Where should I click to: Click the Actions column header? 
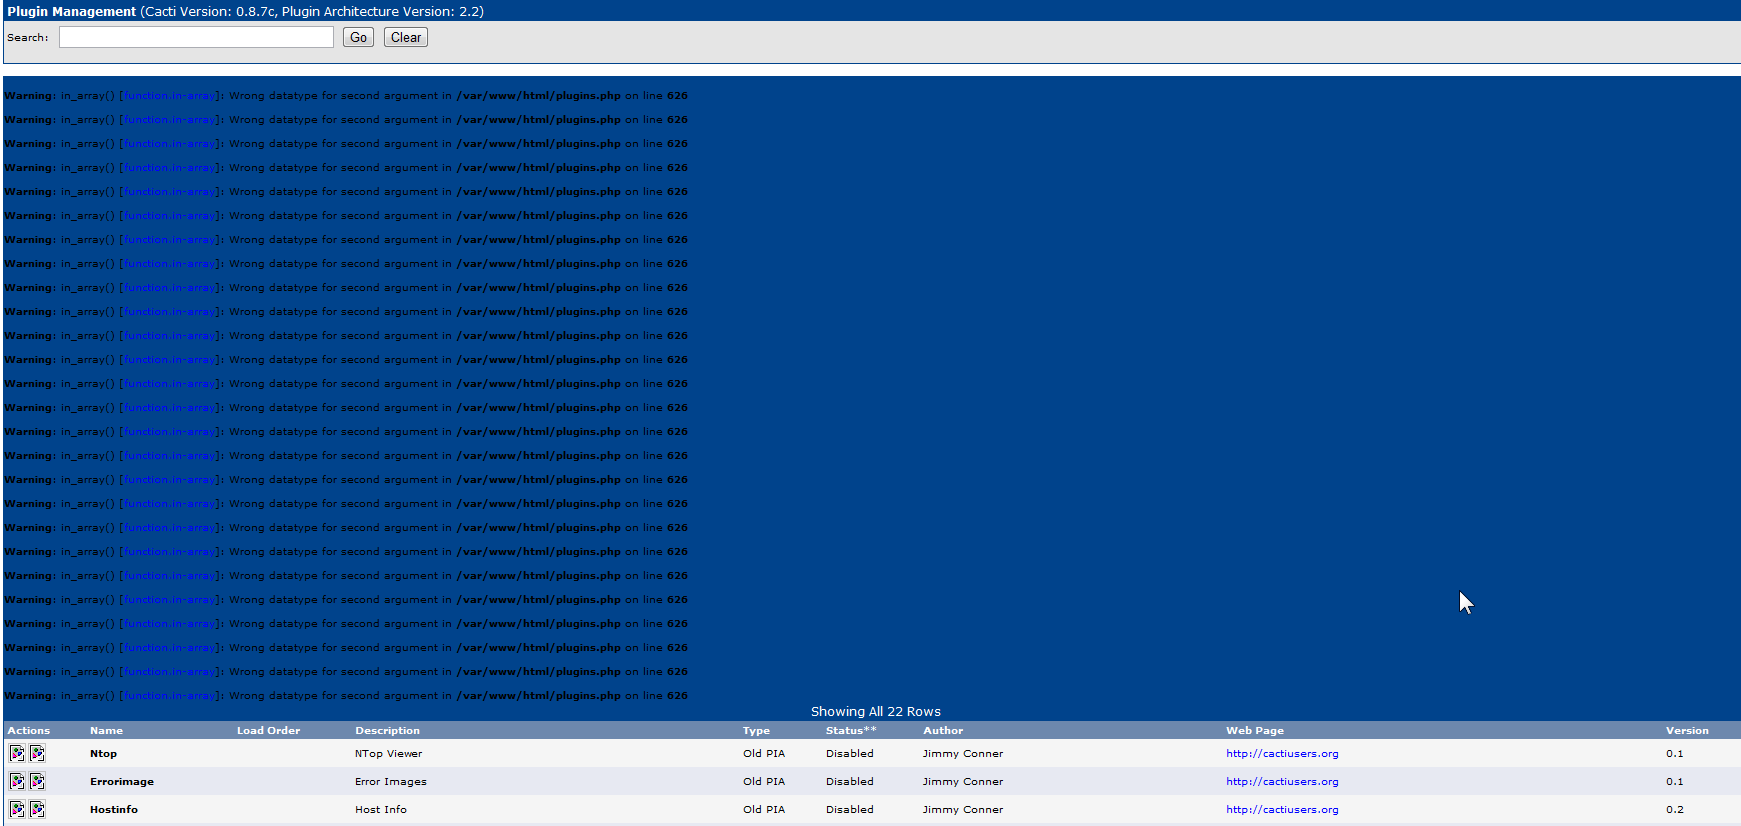29,731
